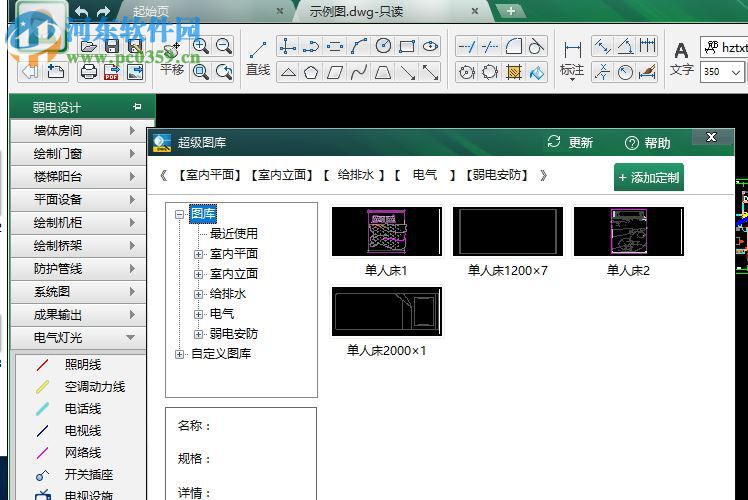Click the brush match properties icon

tap(647, 73)
